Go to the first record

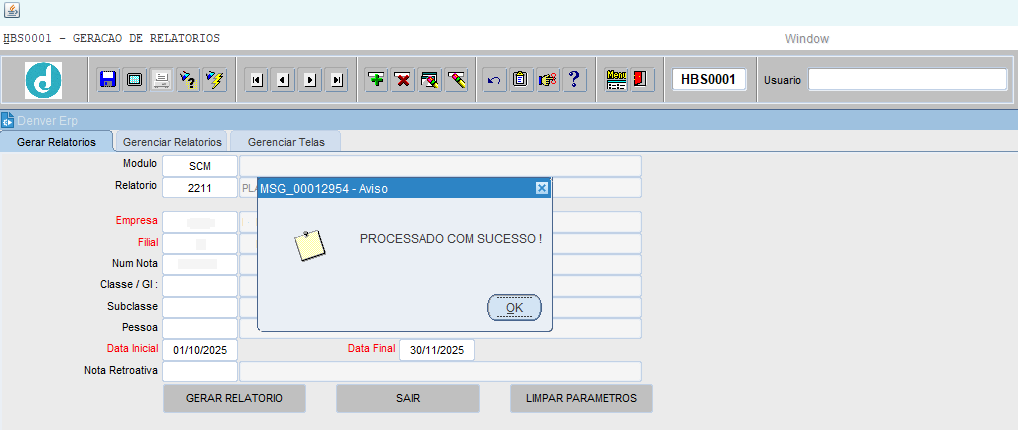[x=257, y=80]
